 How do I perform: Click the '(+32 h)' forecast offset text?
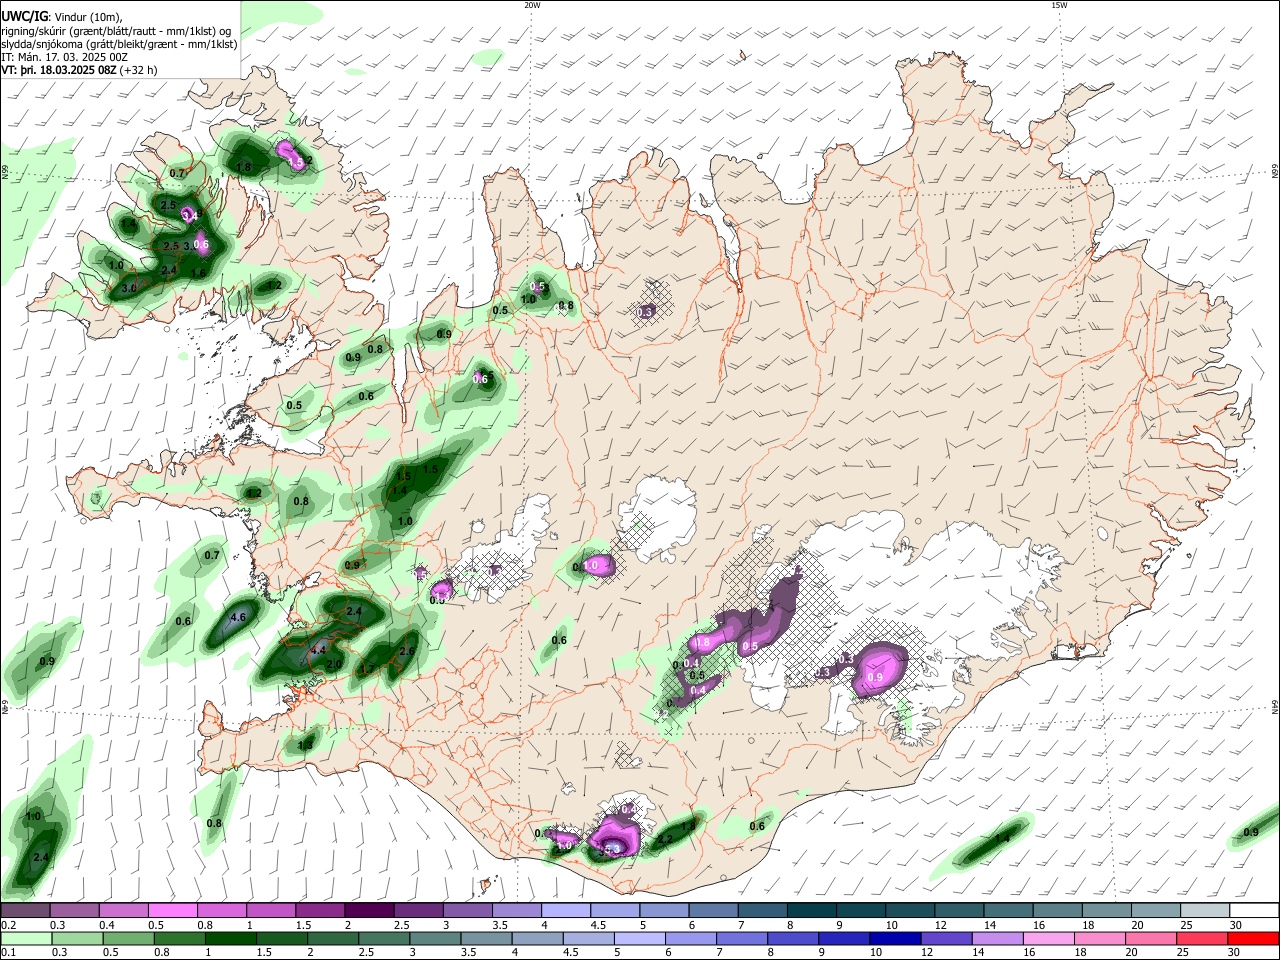pyautogui.click(x=140, y=71)
